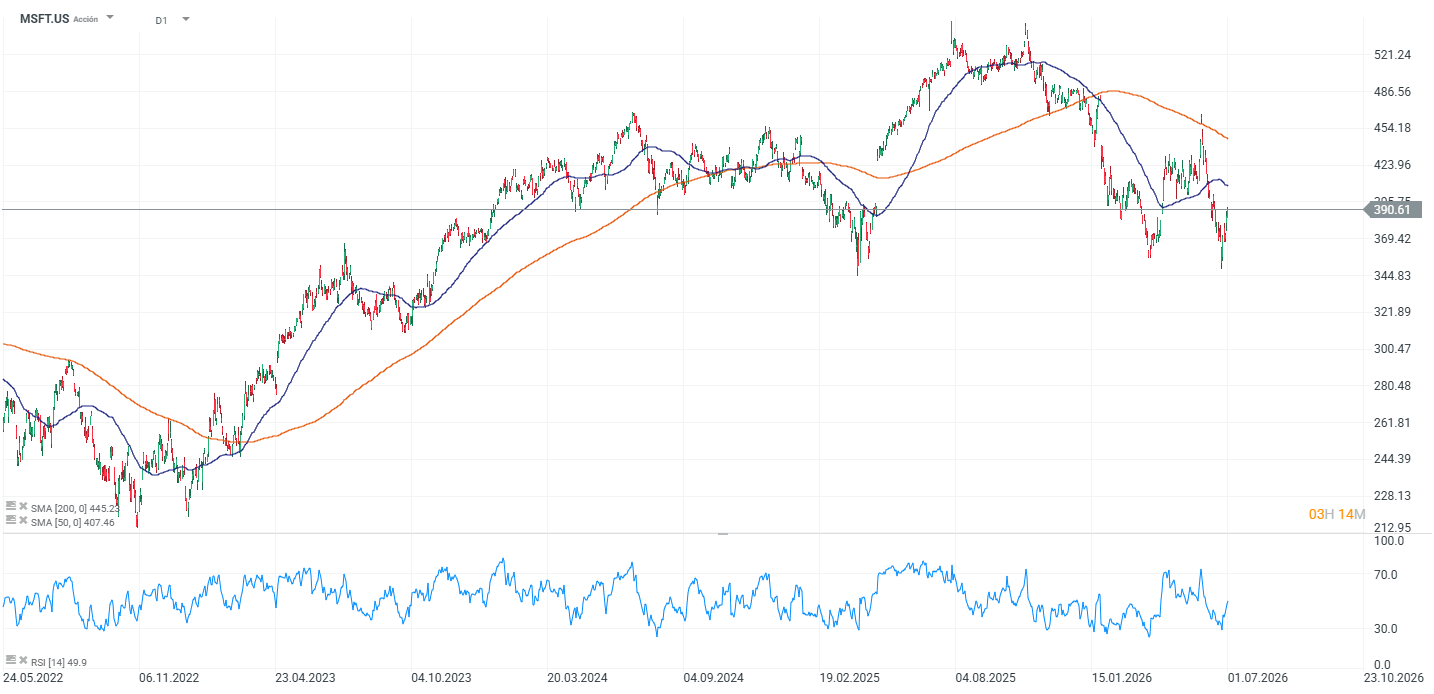
Task: Expand the D1 timeframe dropdown arrow
Action: 185,19
